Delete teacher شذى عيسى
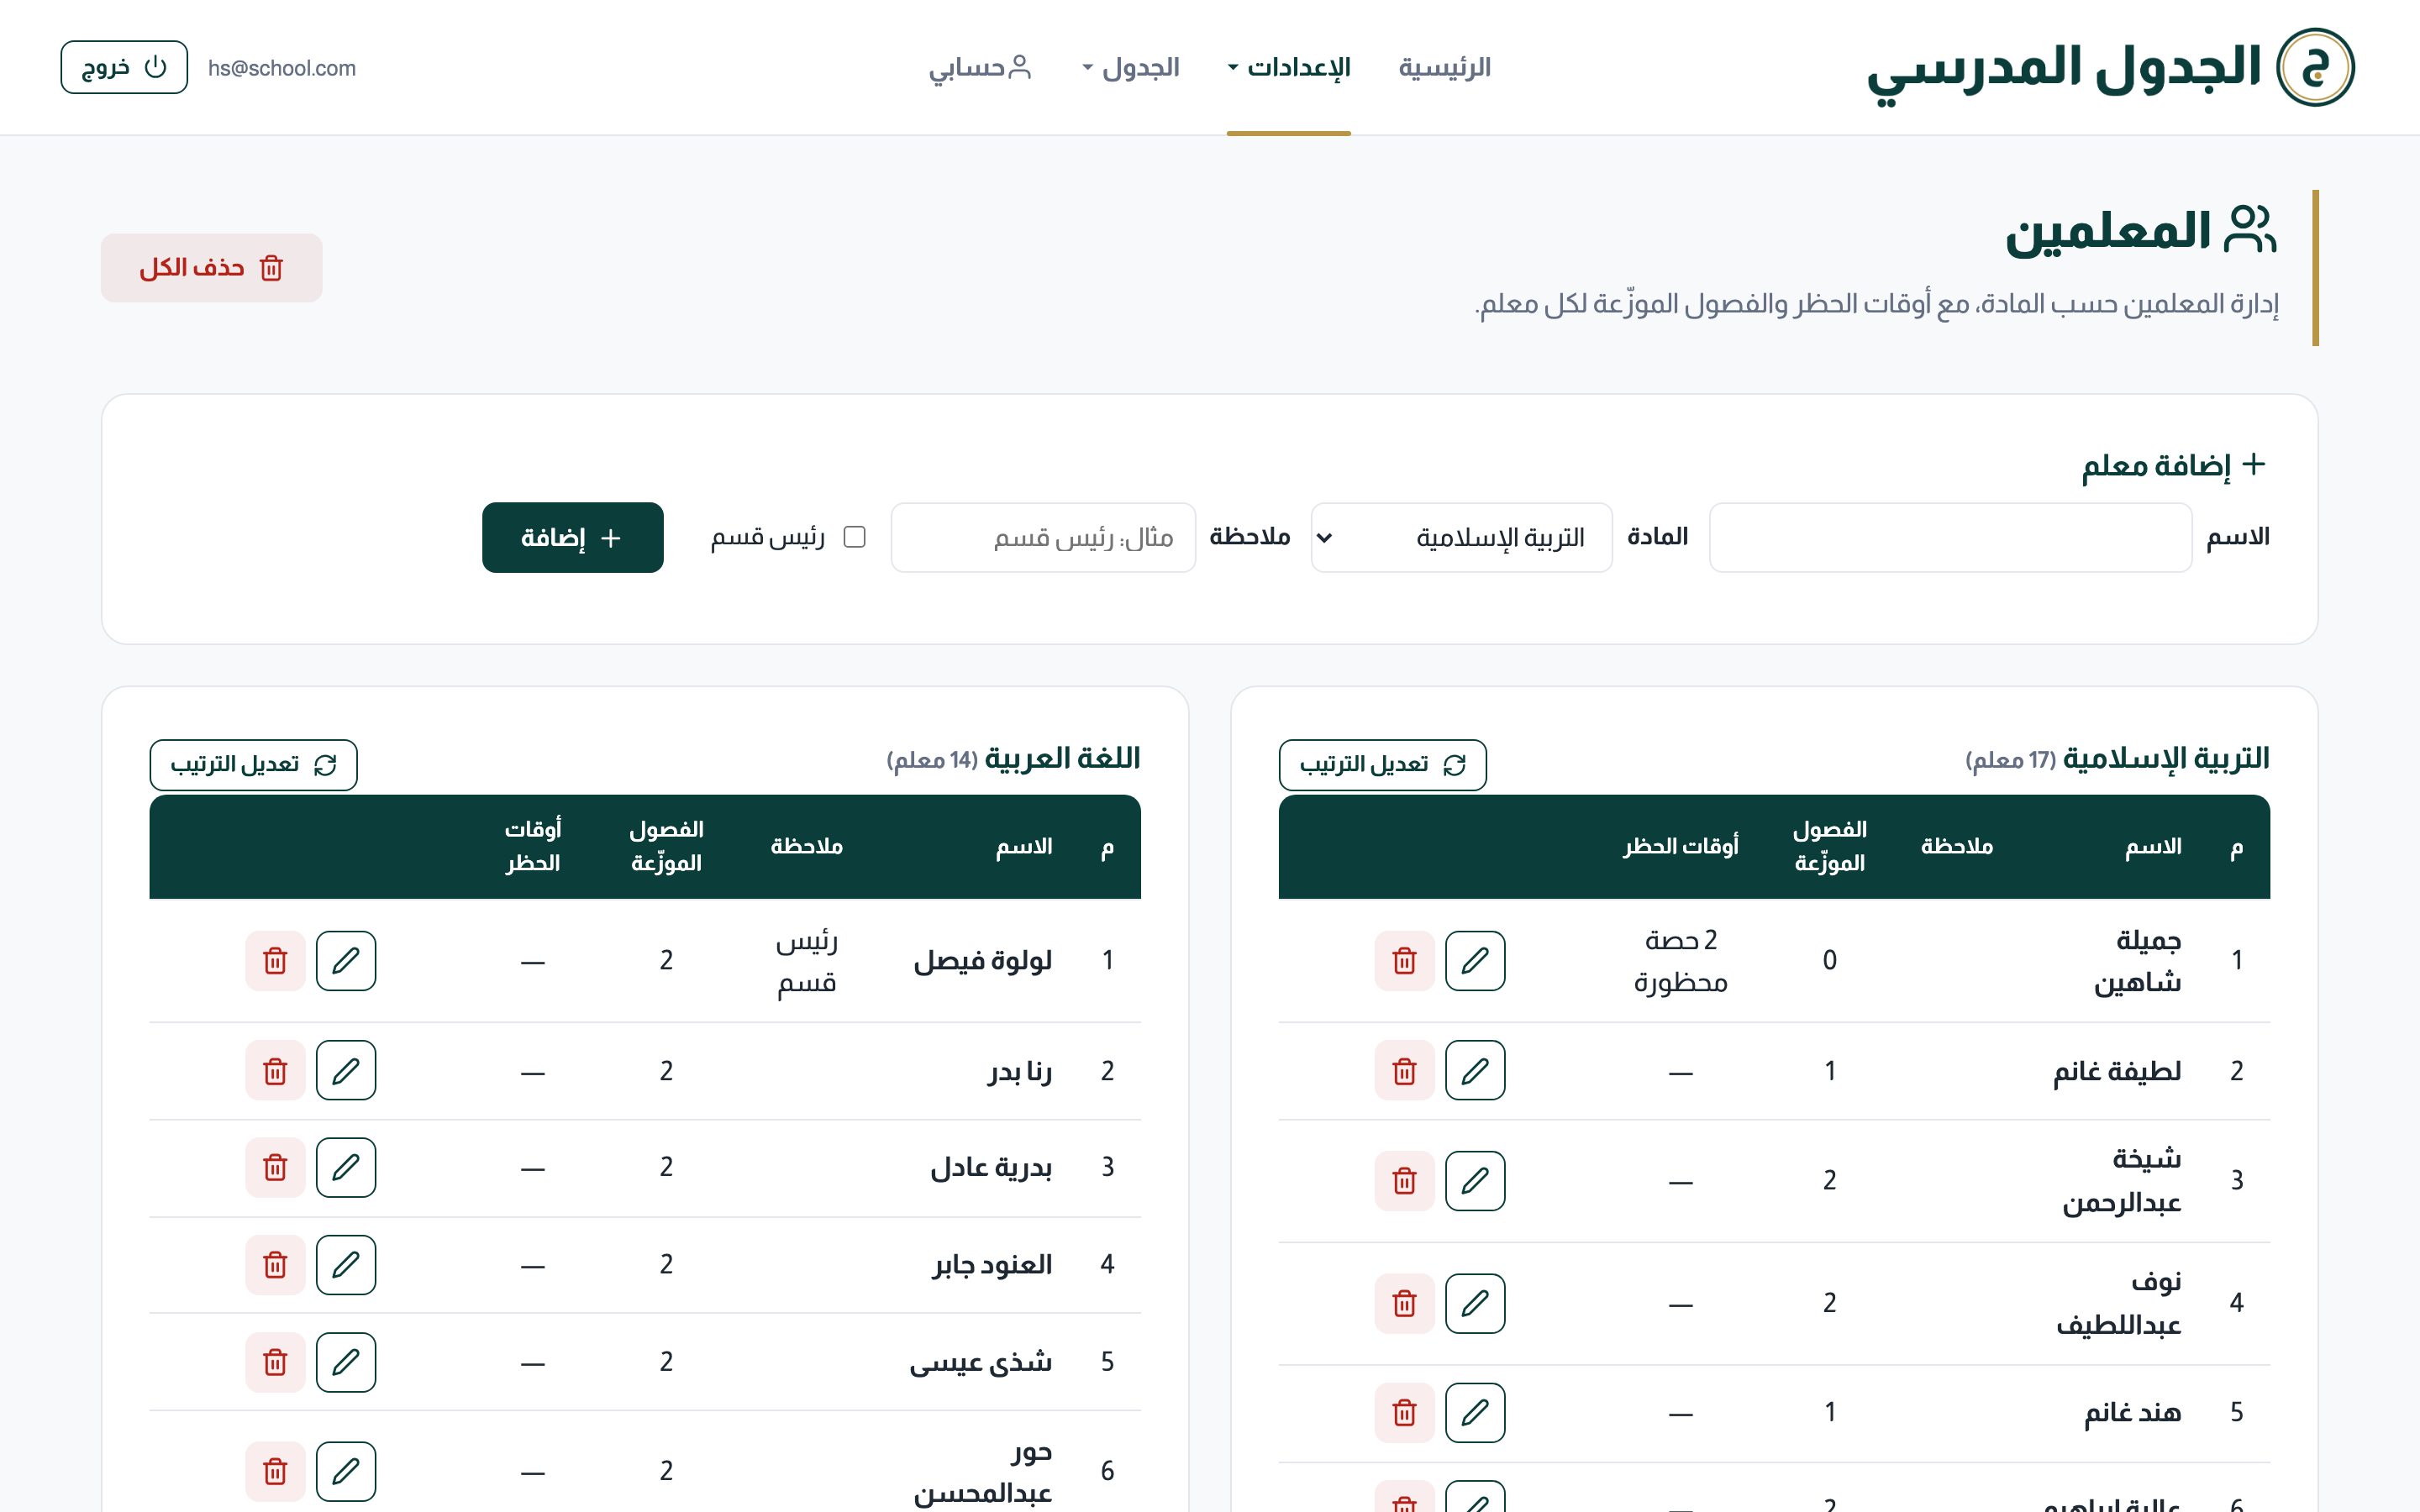 click(x=275, y=1362)
